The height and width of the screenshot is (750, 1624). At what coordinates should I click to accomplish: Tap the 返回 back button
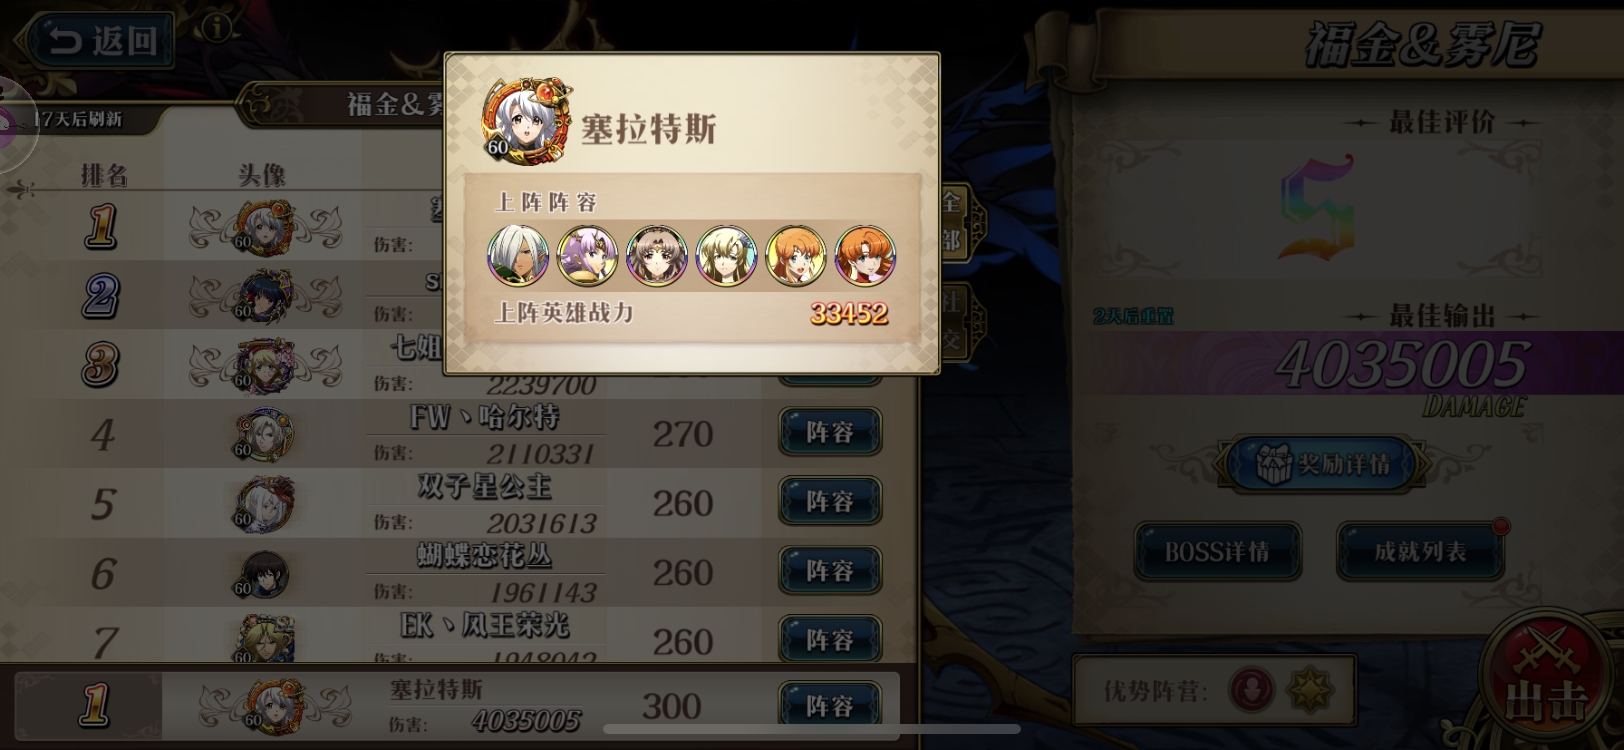point(100,41)
